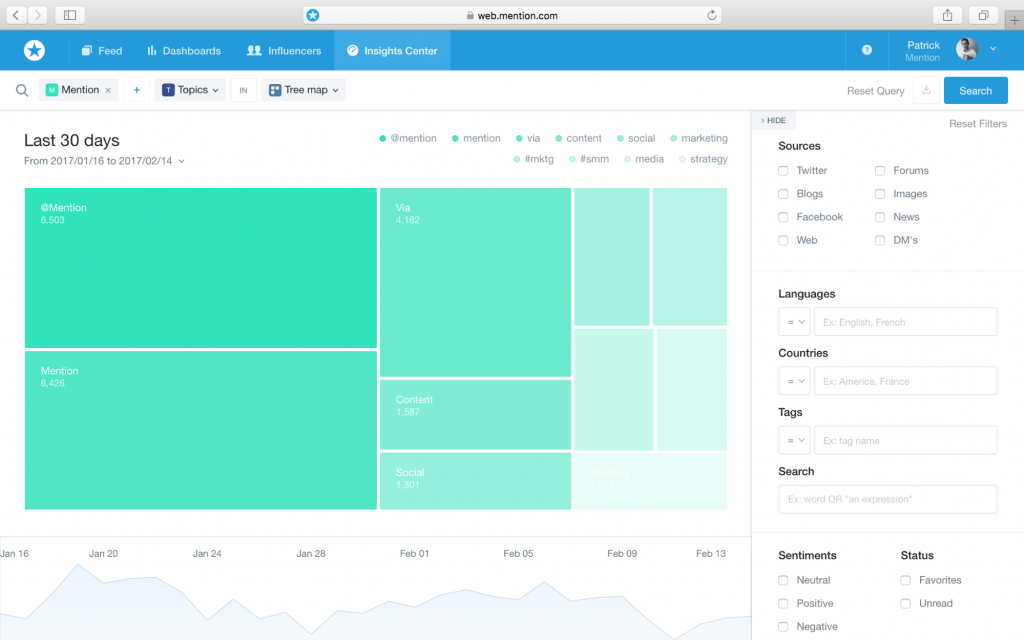Image resolution: width=1024 pixels, height=640 pixels.
Task: Check the Unread status
Action: tap(905, 603)
